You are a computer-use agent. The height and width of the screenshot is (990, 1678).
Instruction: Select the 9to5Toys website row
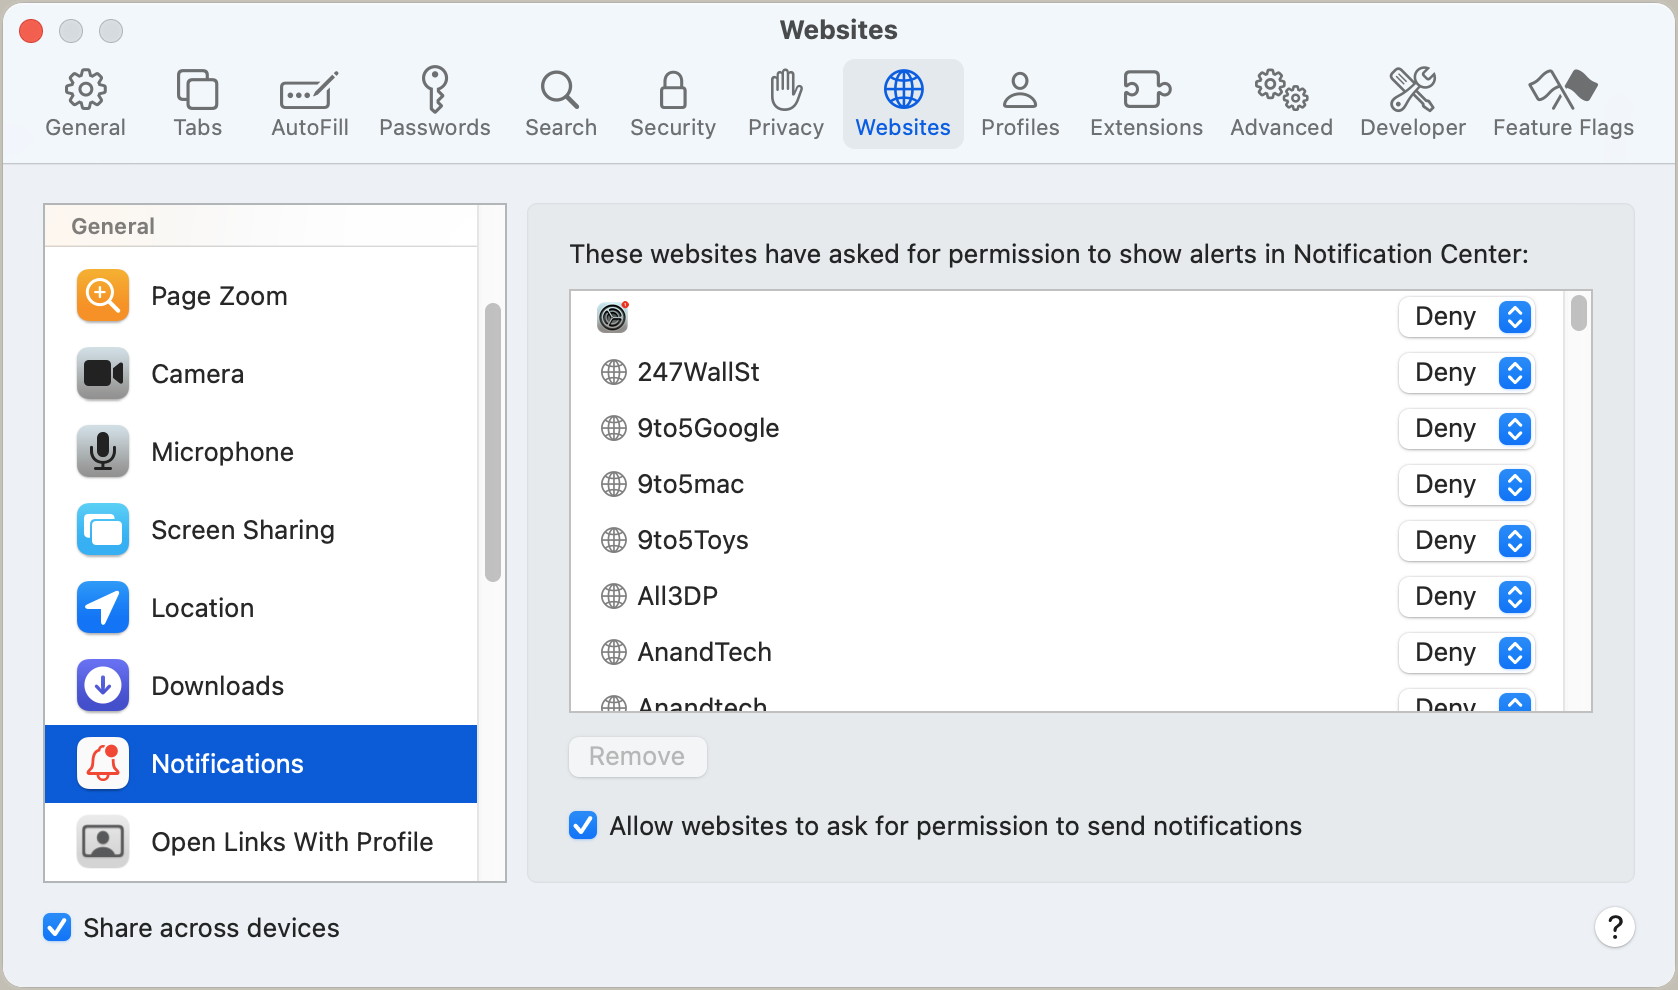click(x=1066, y=541)
